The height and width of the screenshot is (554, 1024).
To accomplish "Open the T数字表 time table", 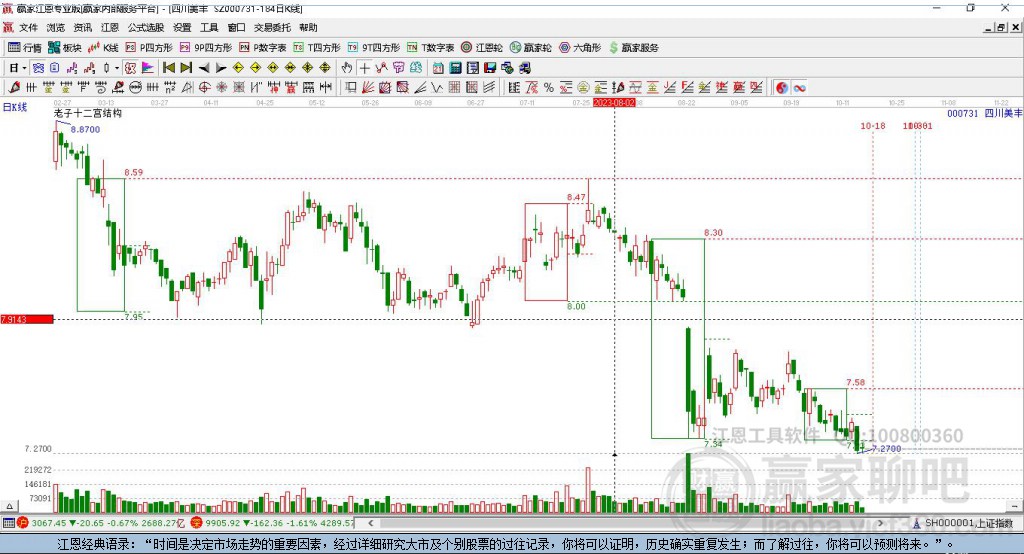I will click(x=430, y=48).
